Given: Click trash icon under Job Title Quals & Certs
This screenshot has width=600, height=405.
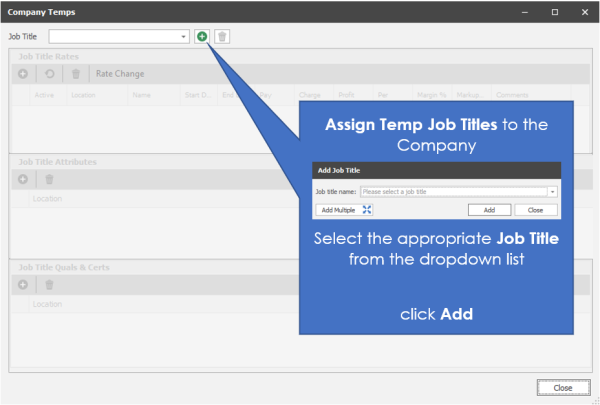Looking at the screenshot, I should pyautogui.click(x=49, y=285).
